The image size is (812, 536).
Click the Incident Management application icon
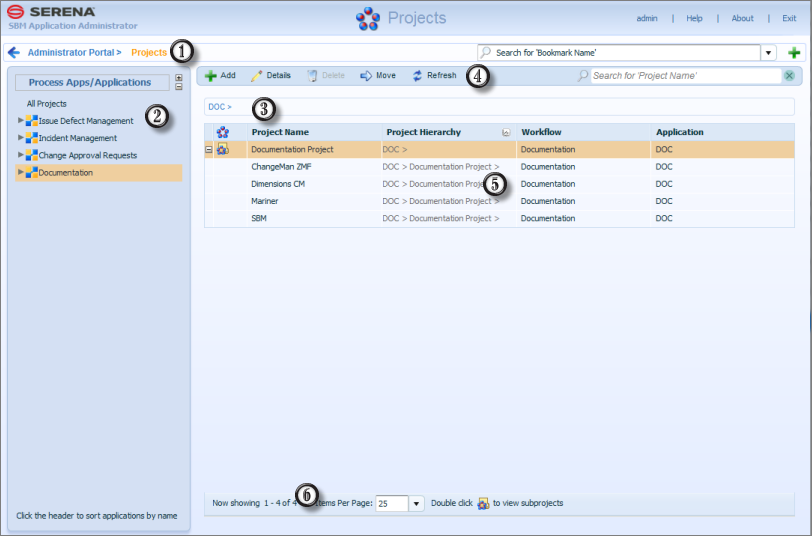pyautogui.click(x=32, y=138)
